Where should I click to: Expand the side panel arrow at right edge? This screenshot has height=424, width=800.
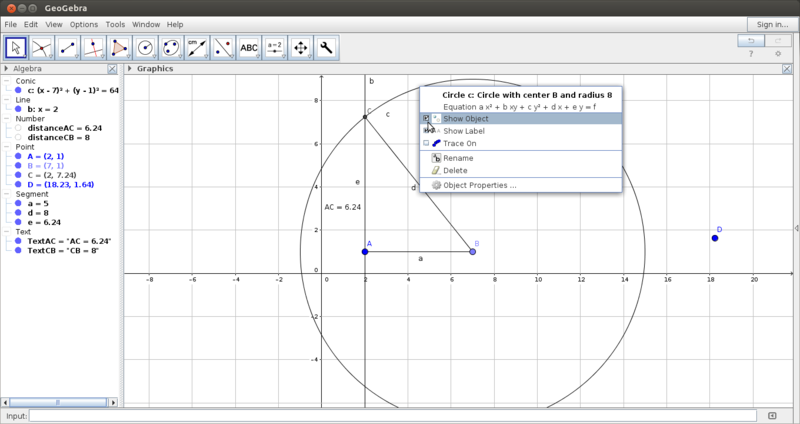(796, 228)
